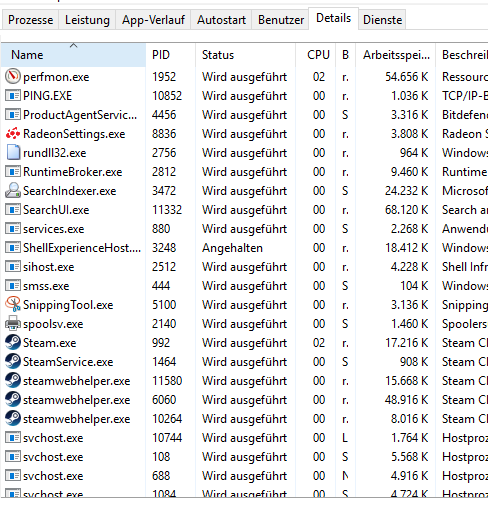The image size is (488, 508).
Task: Click the smss.exe icon
Action: pos(13,286)
